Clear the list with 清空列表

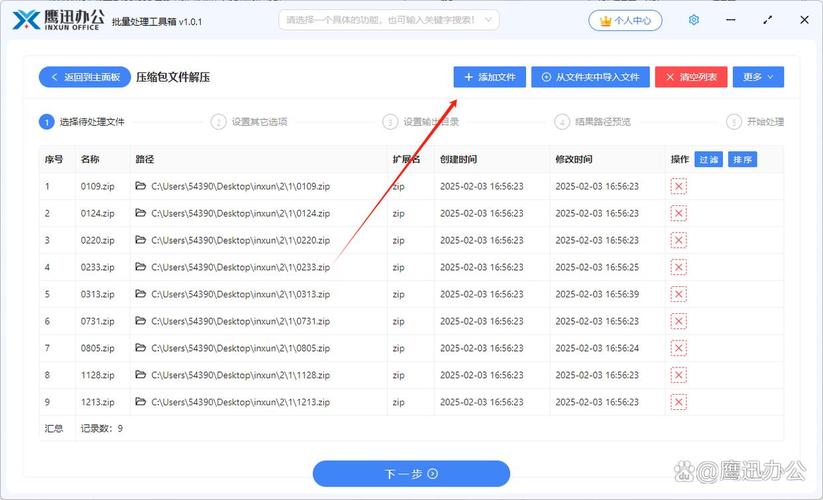(x=691, y=77)
